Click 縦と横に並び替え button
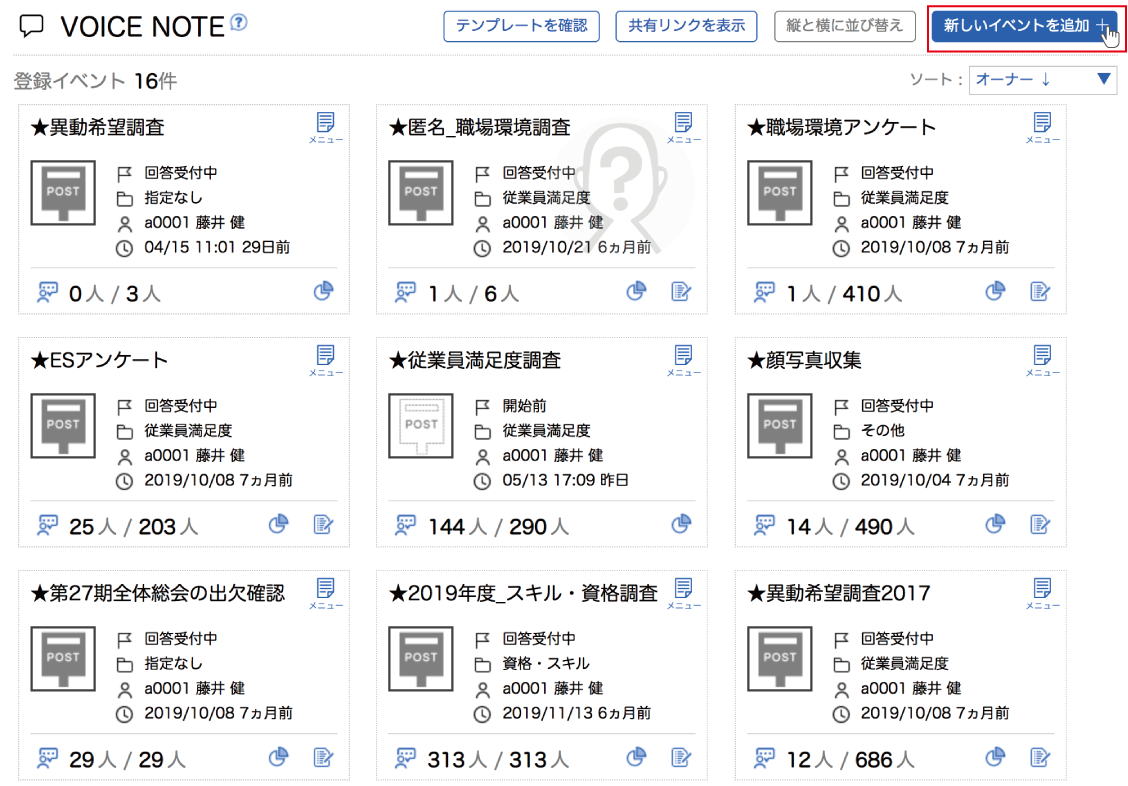 pyautogui.click(x=844, y=26)
